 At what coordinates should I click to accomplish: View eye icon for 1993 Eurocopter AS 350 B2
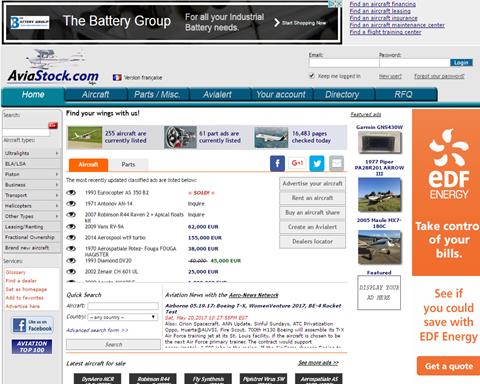71,193
